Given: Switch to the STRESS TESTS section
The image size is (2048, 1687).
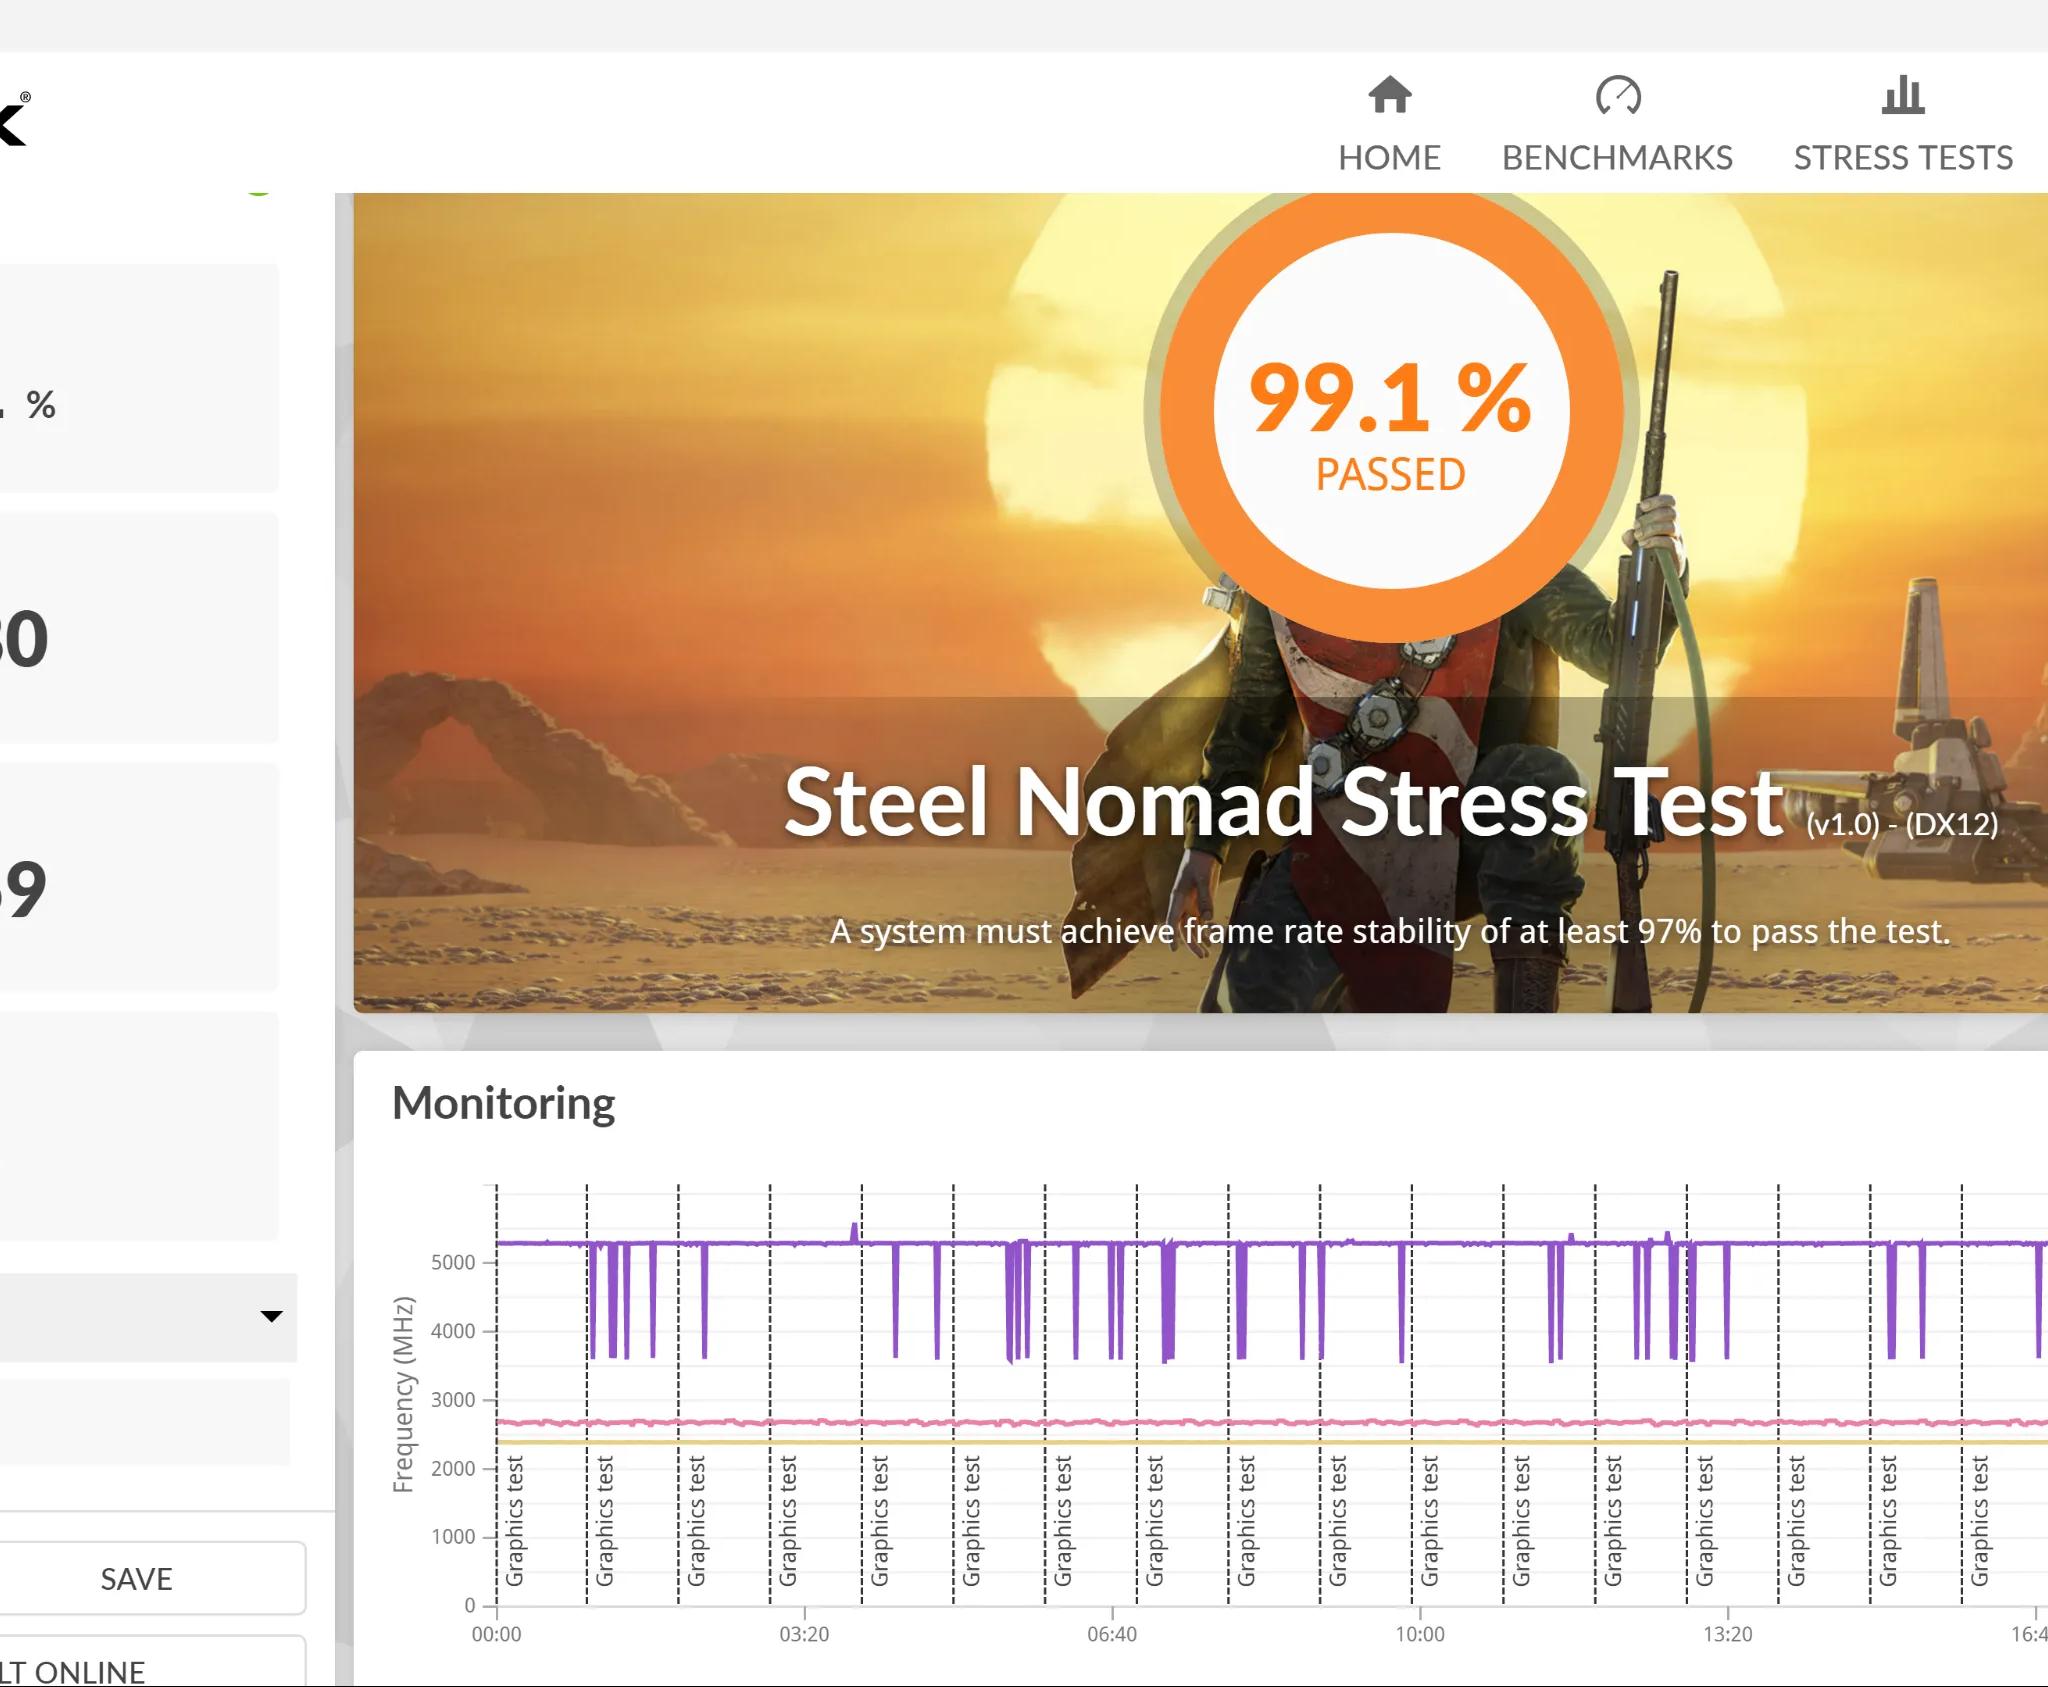Looking at the screenshot, I should tap(1903, 124).
